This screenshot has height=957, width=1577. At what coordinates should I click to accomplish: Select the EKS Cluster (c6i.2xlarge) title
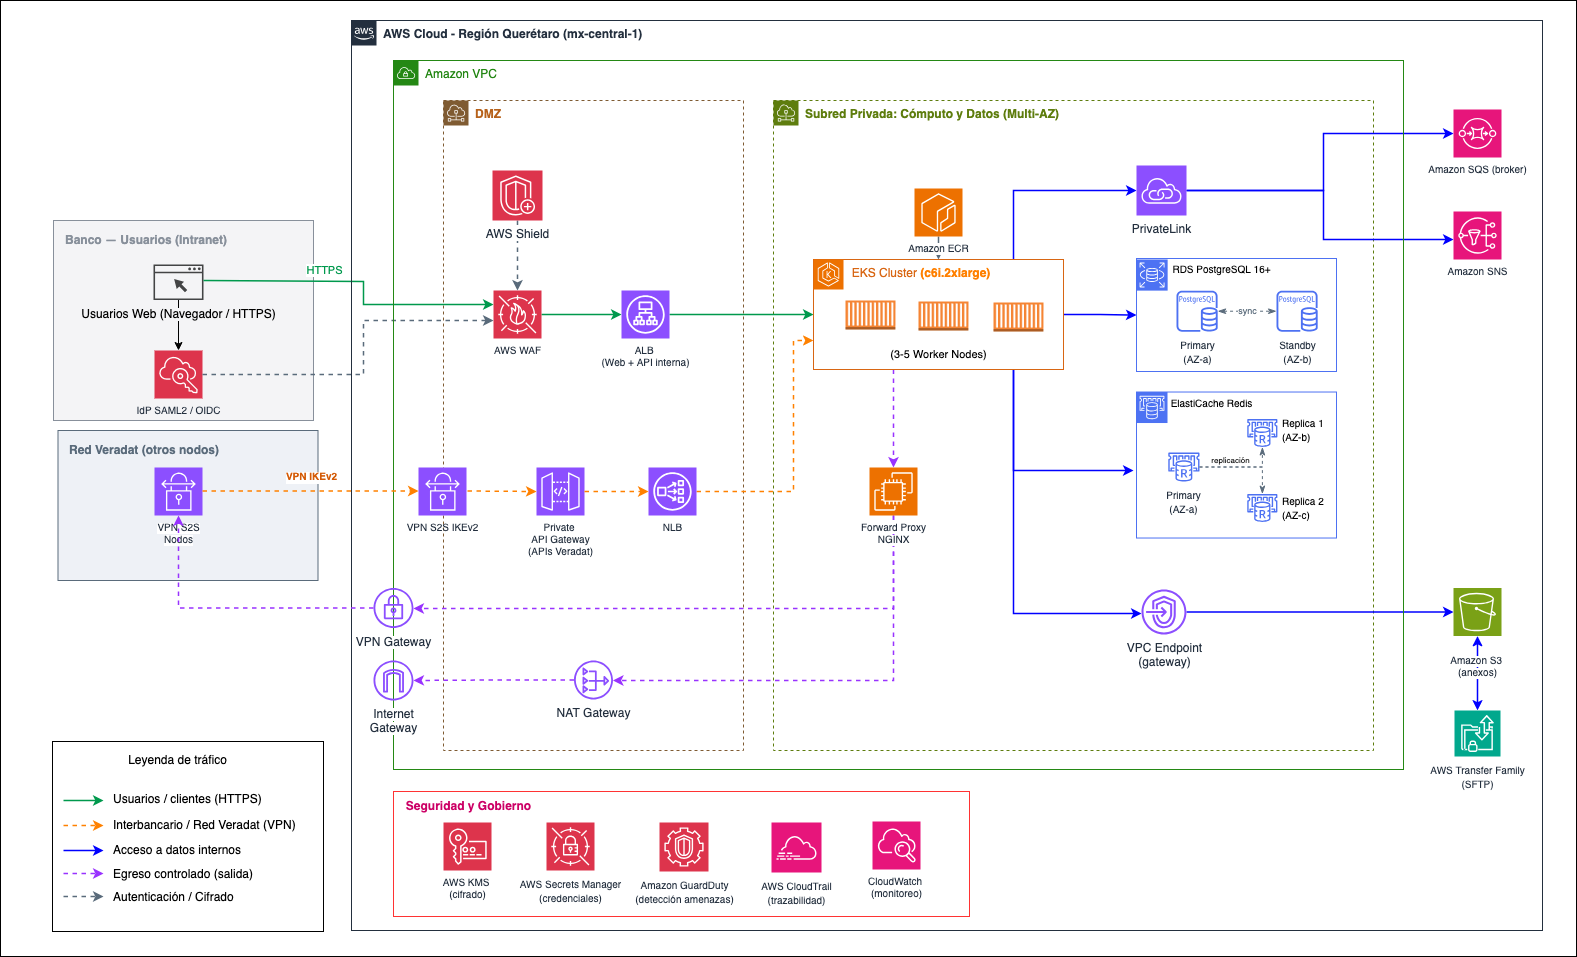pos(921,273)
